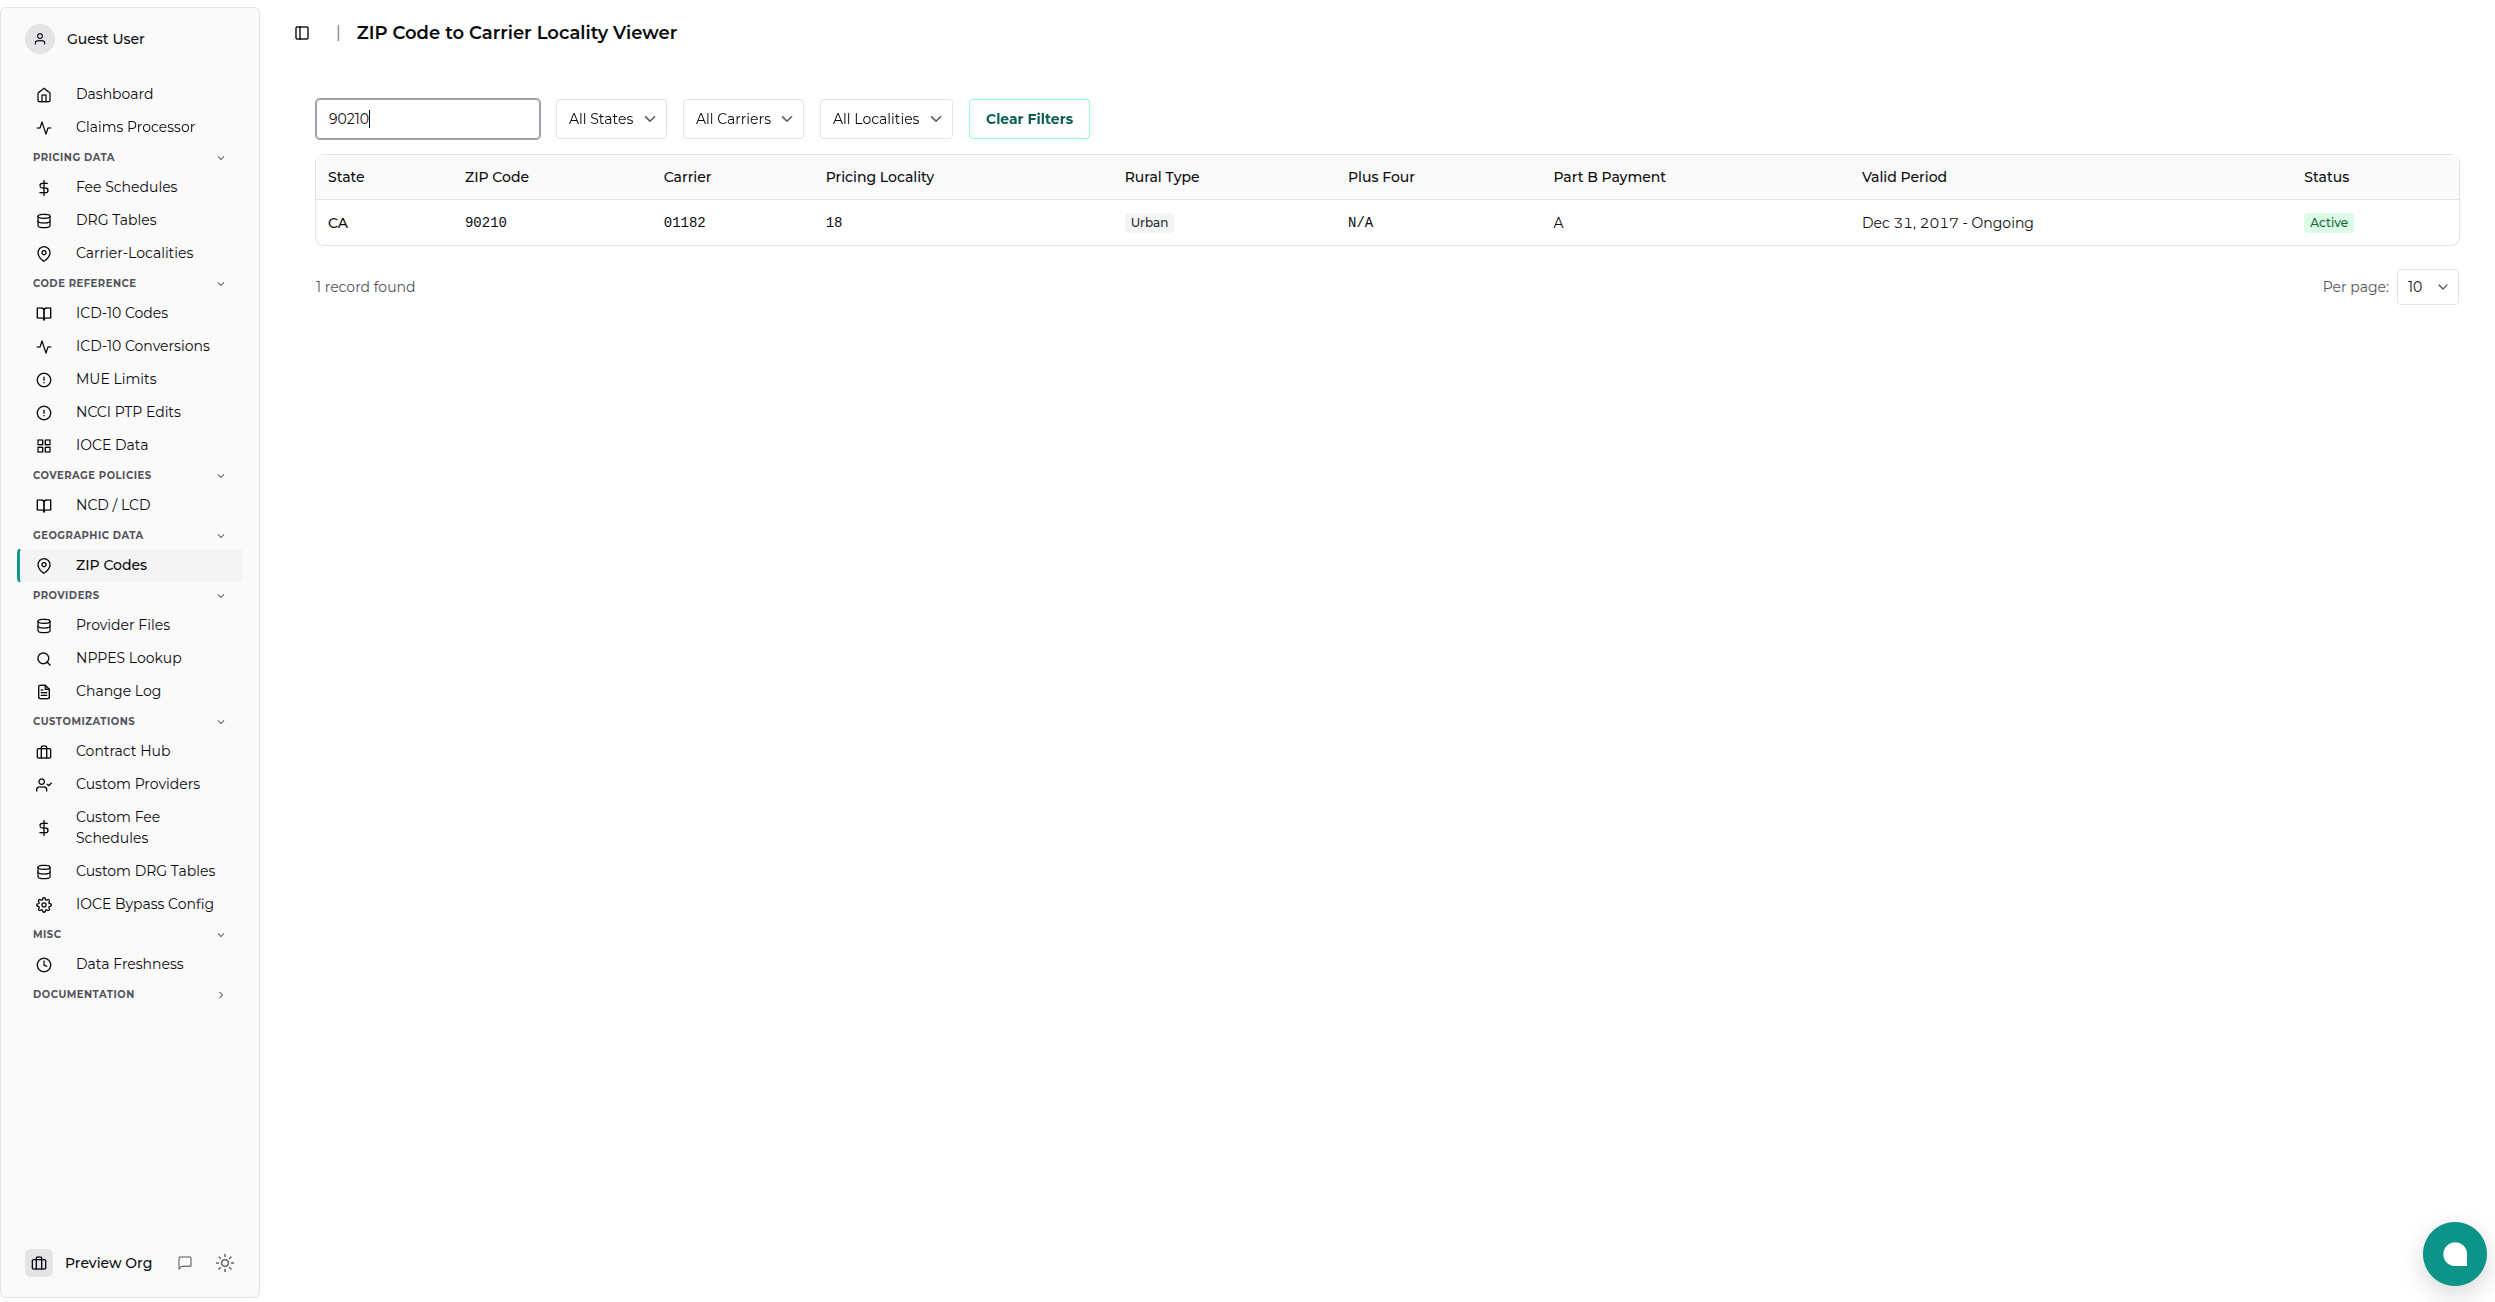Open the All States dropdown
Viewport: 2495px width, 1302px height.
click(x=611, y=119)
